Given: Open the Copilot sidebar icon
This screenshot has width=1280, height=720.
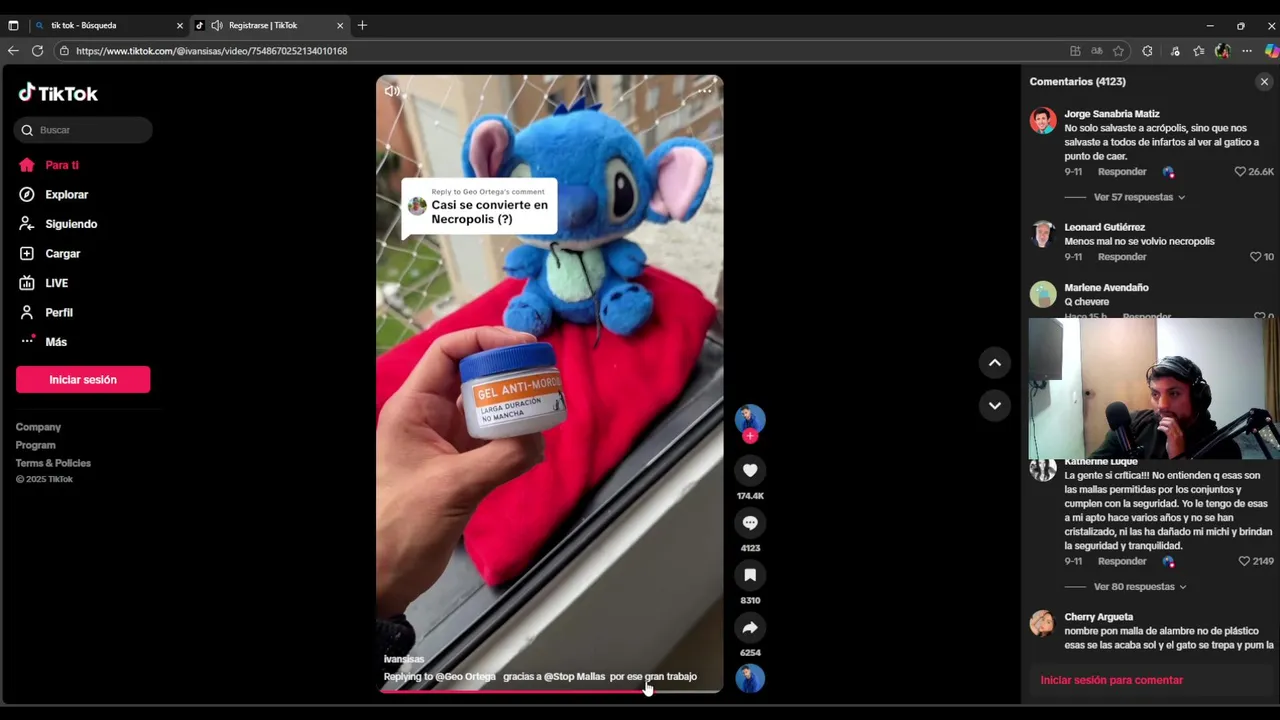Looking at the screenshot, I should (1271, 51).
